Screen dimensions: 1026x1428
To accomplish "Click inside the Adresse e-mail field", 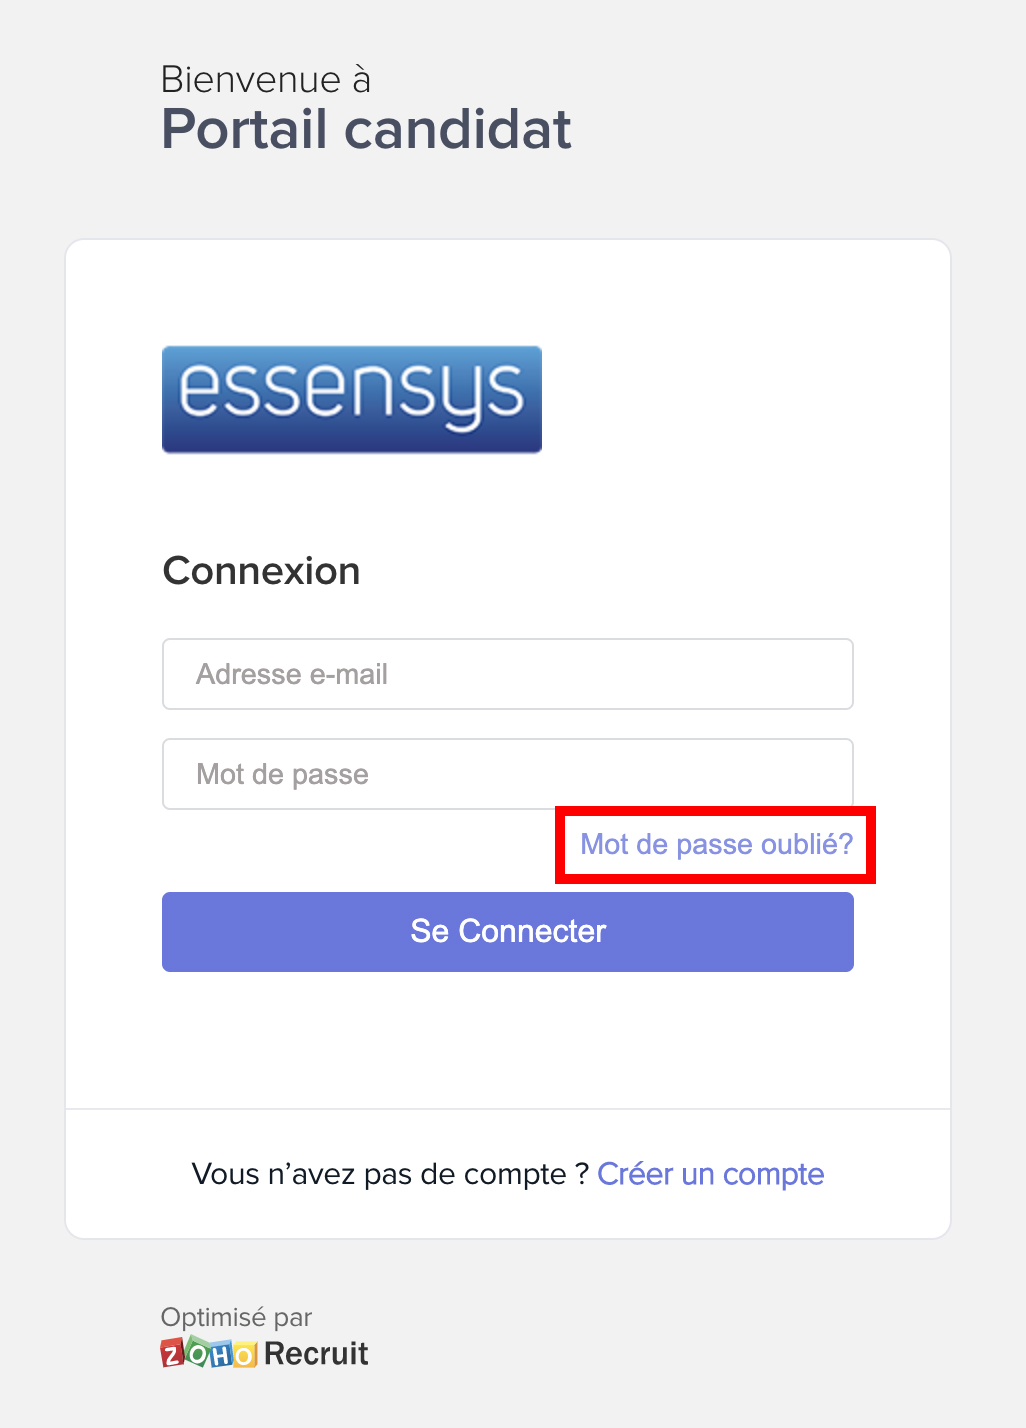I will click(x=507, y=674).
